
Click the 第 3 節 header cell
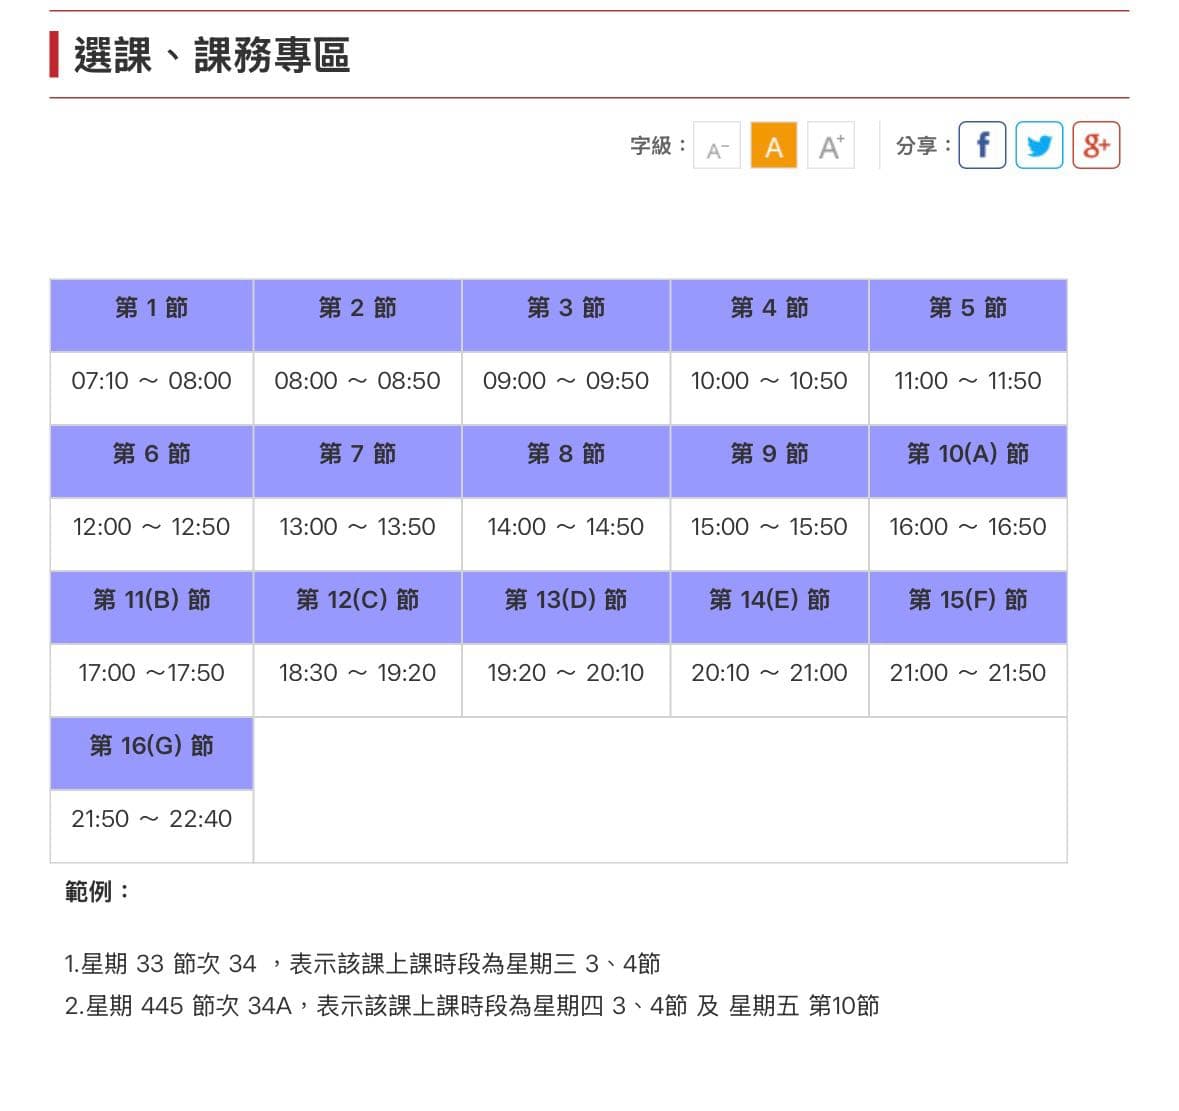tap(566, 315)
